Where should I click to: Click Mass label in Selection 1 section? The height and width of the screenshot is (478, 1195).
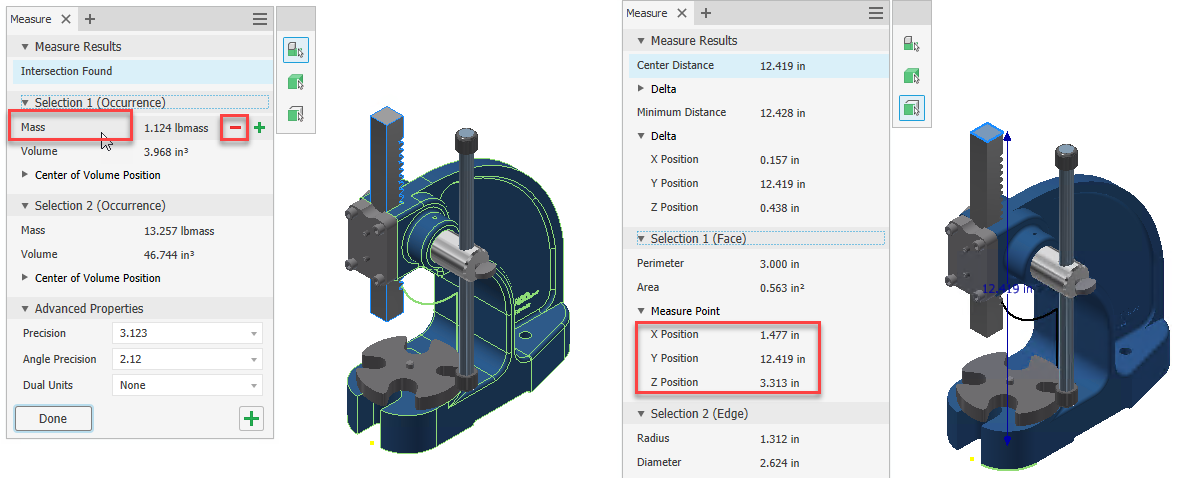33,127
